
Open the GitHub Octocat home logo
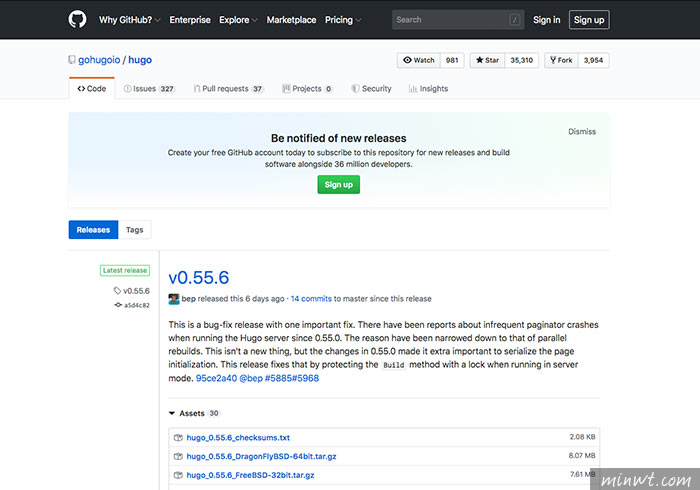pos(77,20)
